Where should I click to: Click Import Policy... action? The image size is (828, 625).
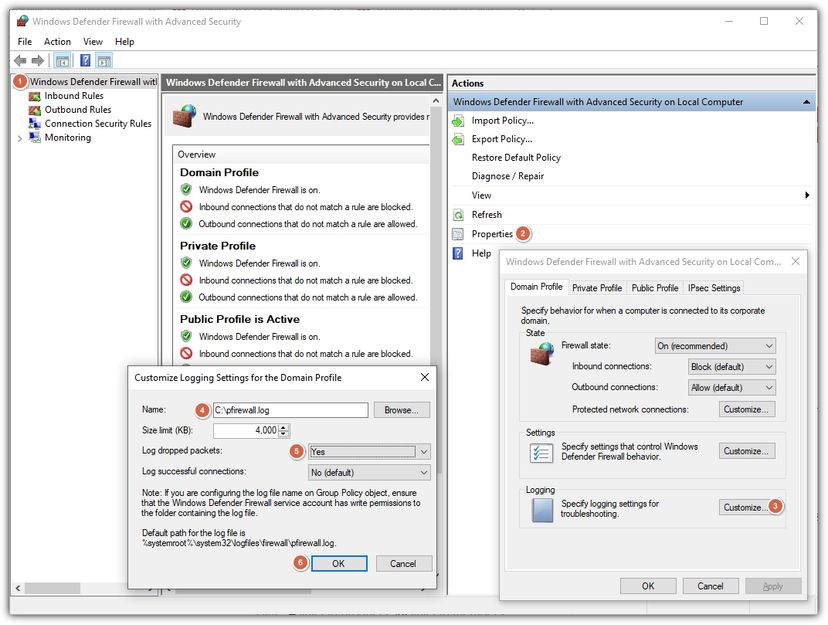[502, 120]
